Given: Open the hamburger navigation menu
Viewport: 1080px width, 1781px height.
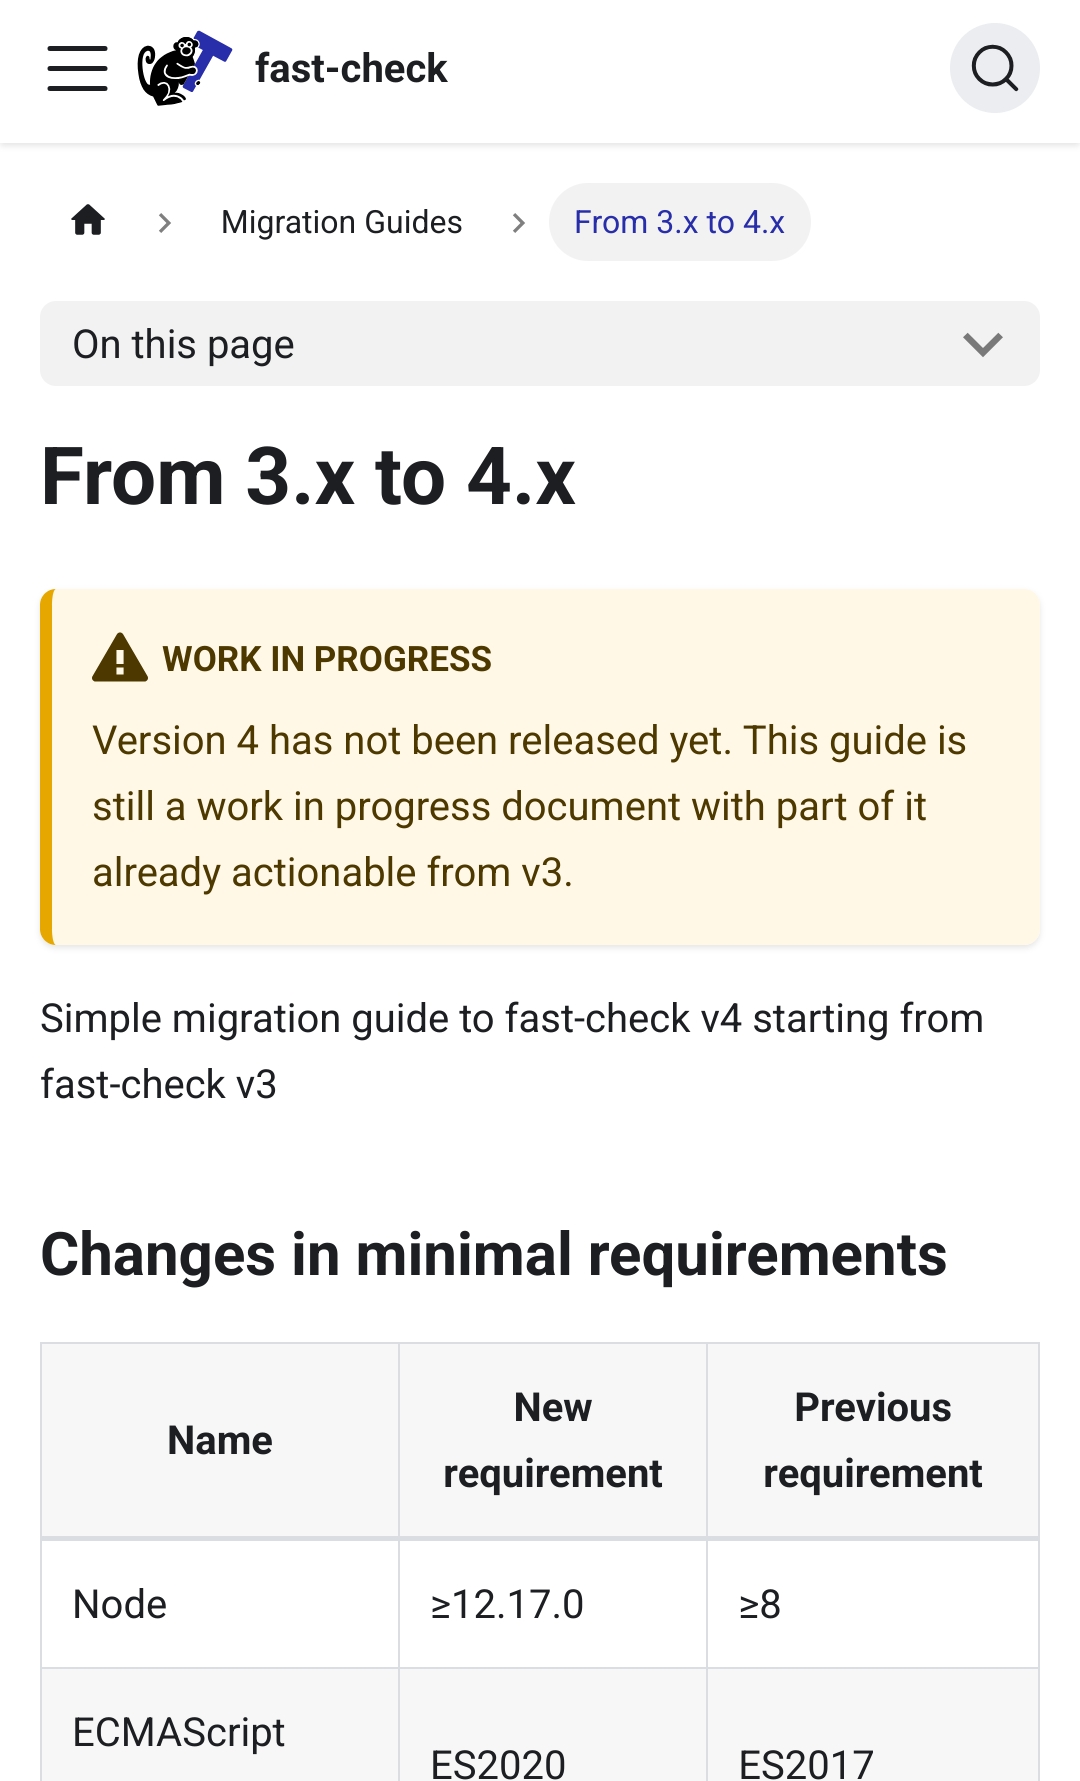Looking at the screenshot, I should pyautogui.click(x=77, y=68).
